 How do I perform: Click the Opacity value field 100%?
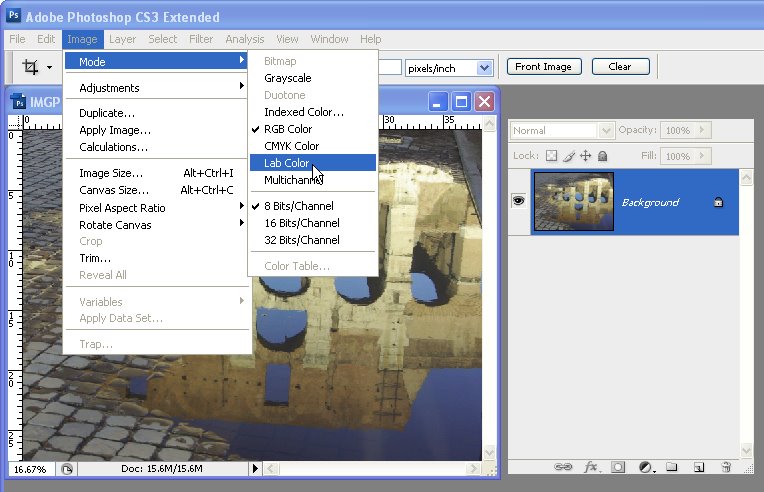point(678,130)
